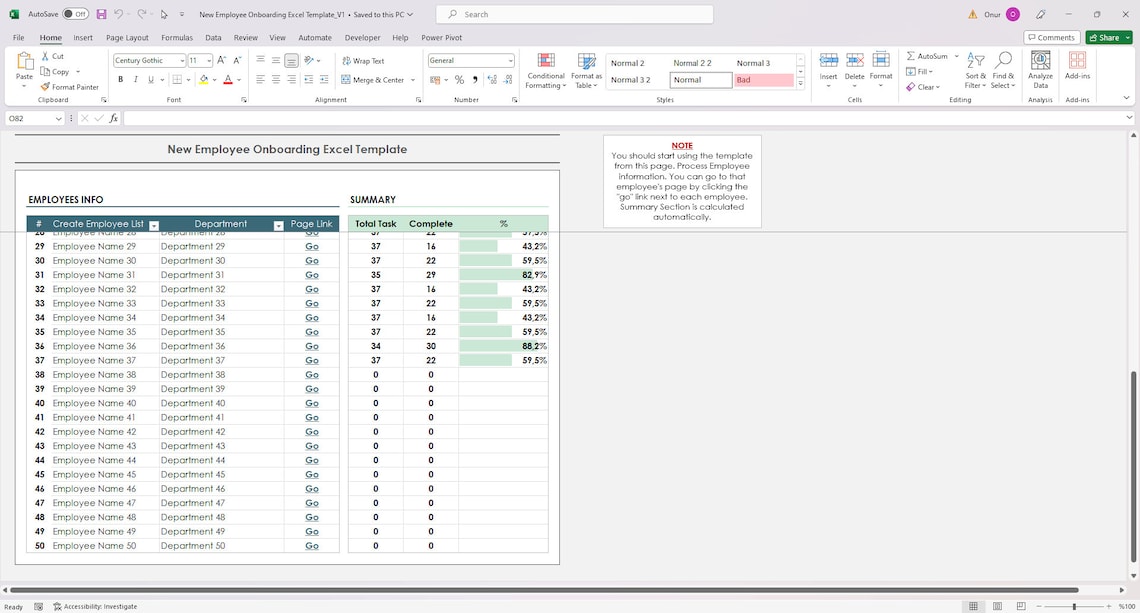Viewport: 1140px width, 613px height.
Task: Switch to the Formulas ribbon tab
Action: (176, 37)
